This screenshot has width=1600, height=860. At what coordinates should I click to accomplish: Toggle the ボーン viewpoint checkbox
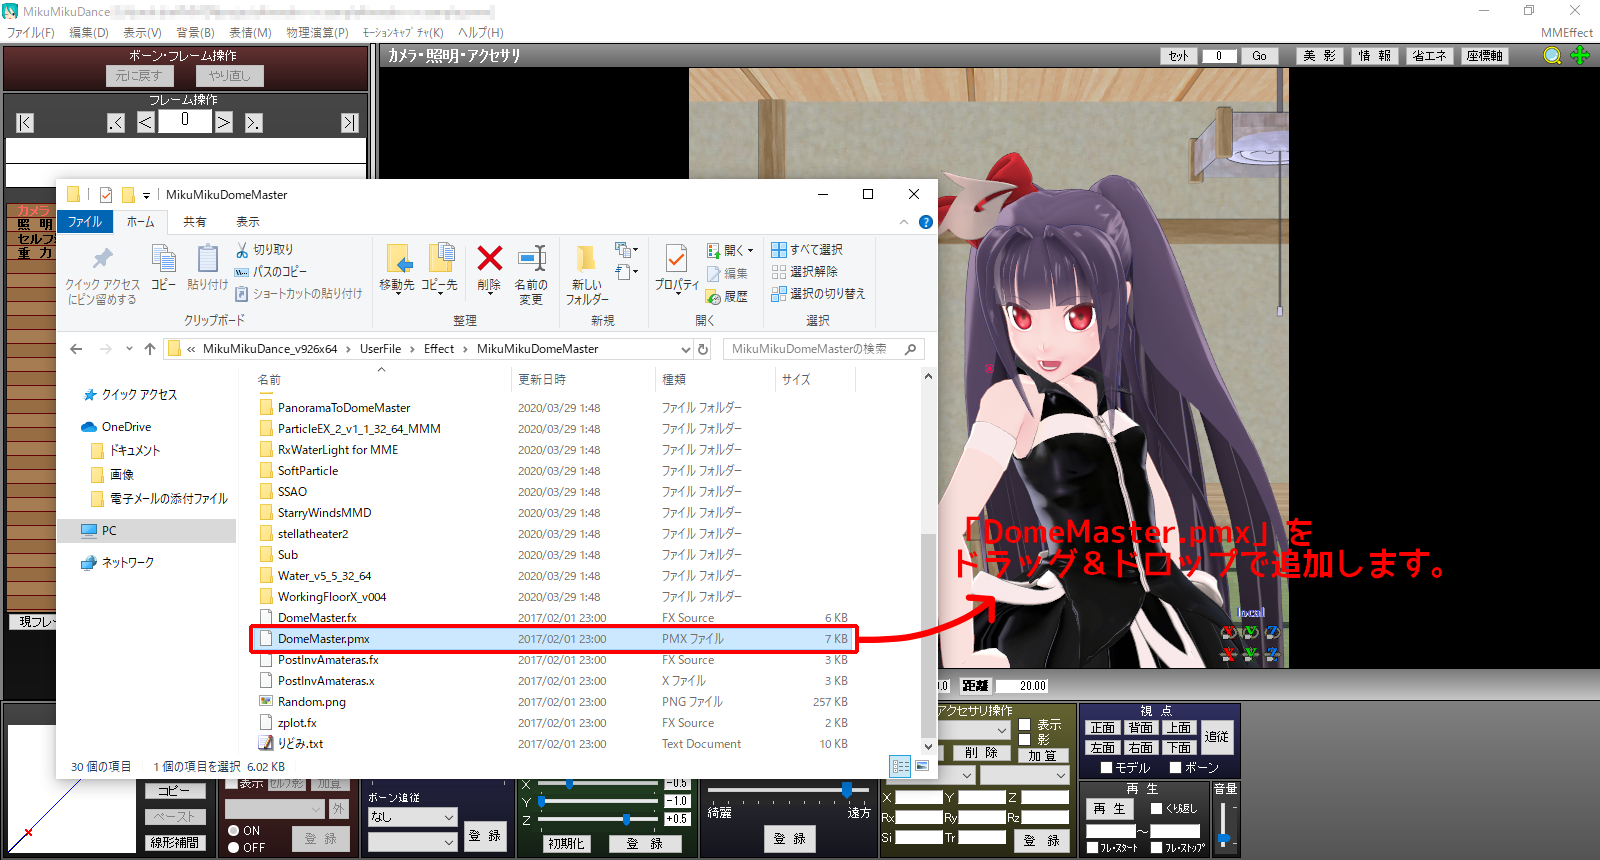(1176, 768)
